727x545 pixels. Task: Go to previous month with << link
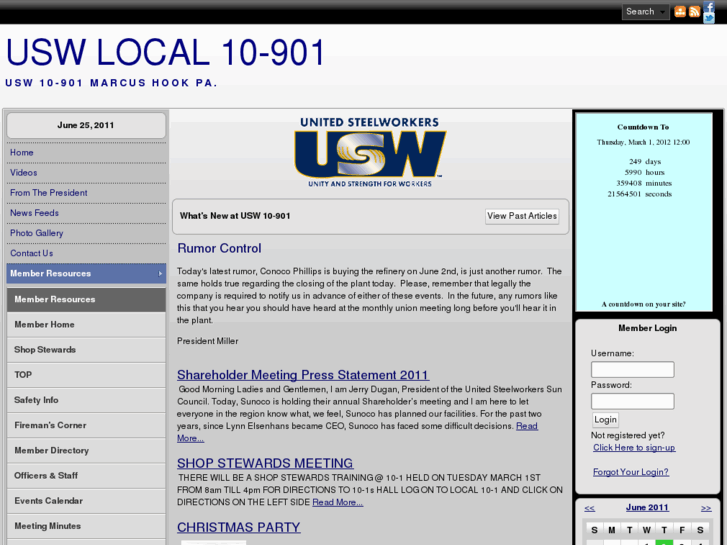pyautogui.click(x=589, y=508)
